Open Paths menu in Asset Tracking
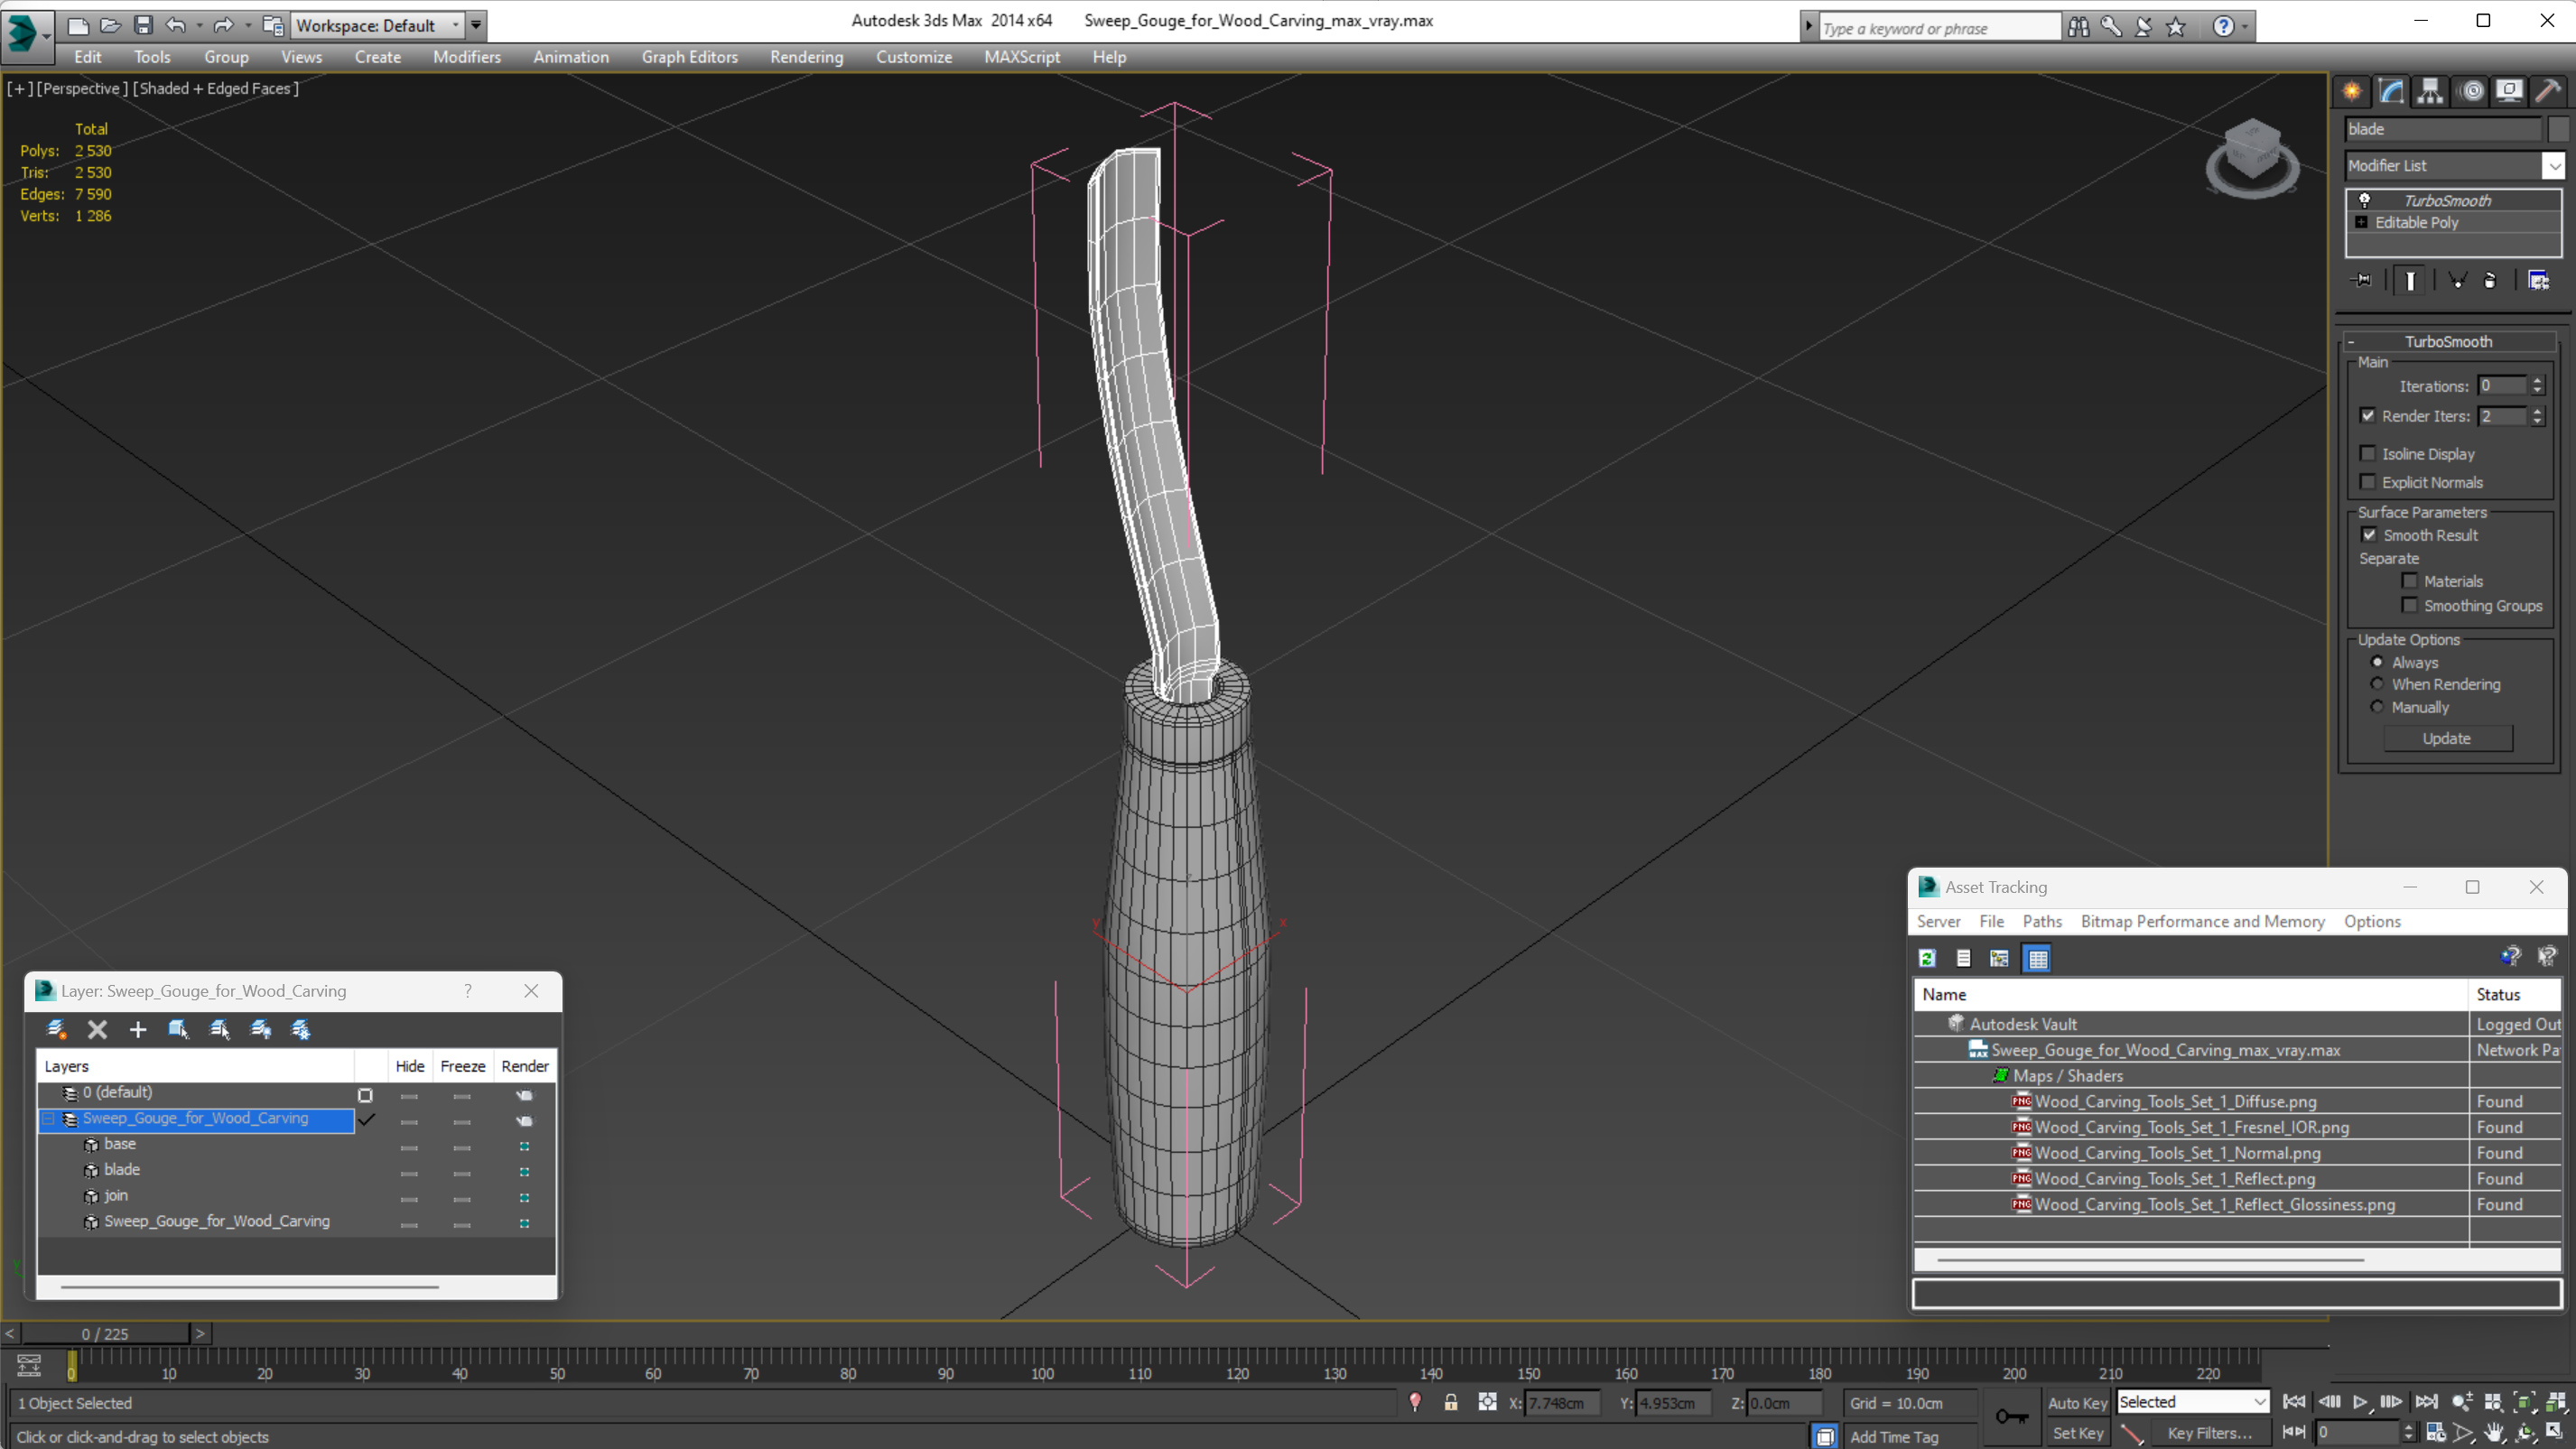Image resolution: width=2576 pixels, height=1449 pixels. tap(2042, 922)
